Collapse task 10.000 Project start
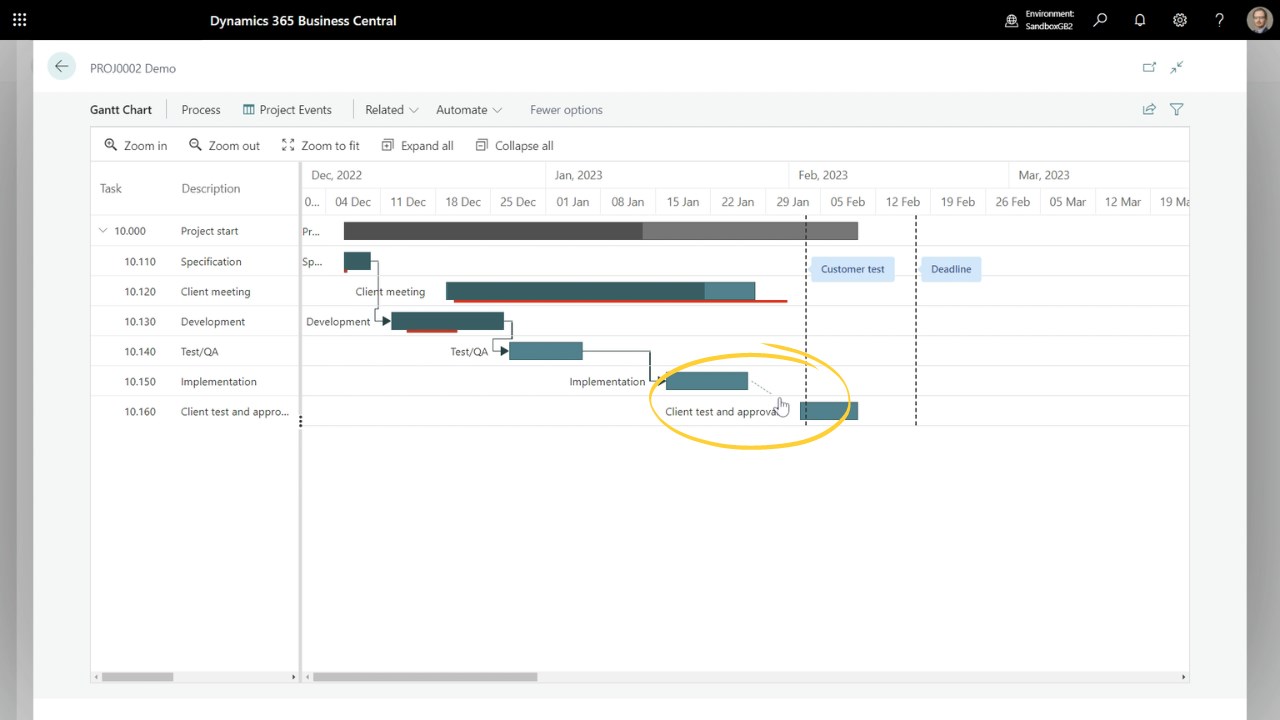This screenshot has width=1280, height=720. click(102, 231)
